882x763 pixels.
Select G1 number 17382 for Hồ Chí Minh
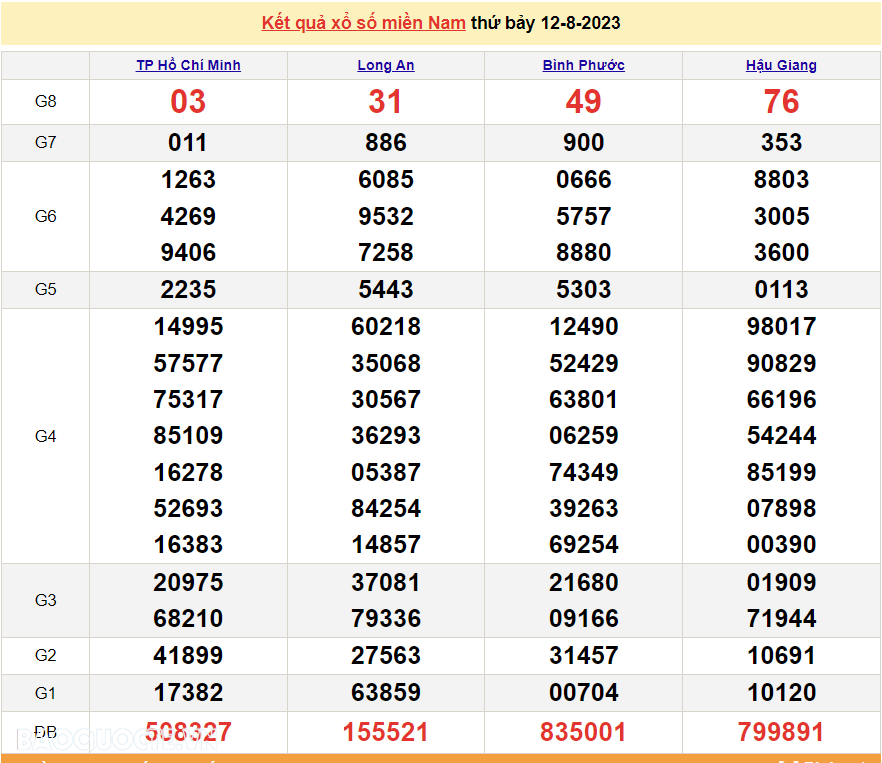coord(188,692)
